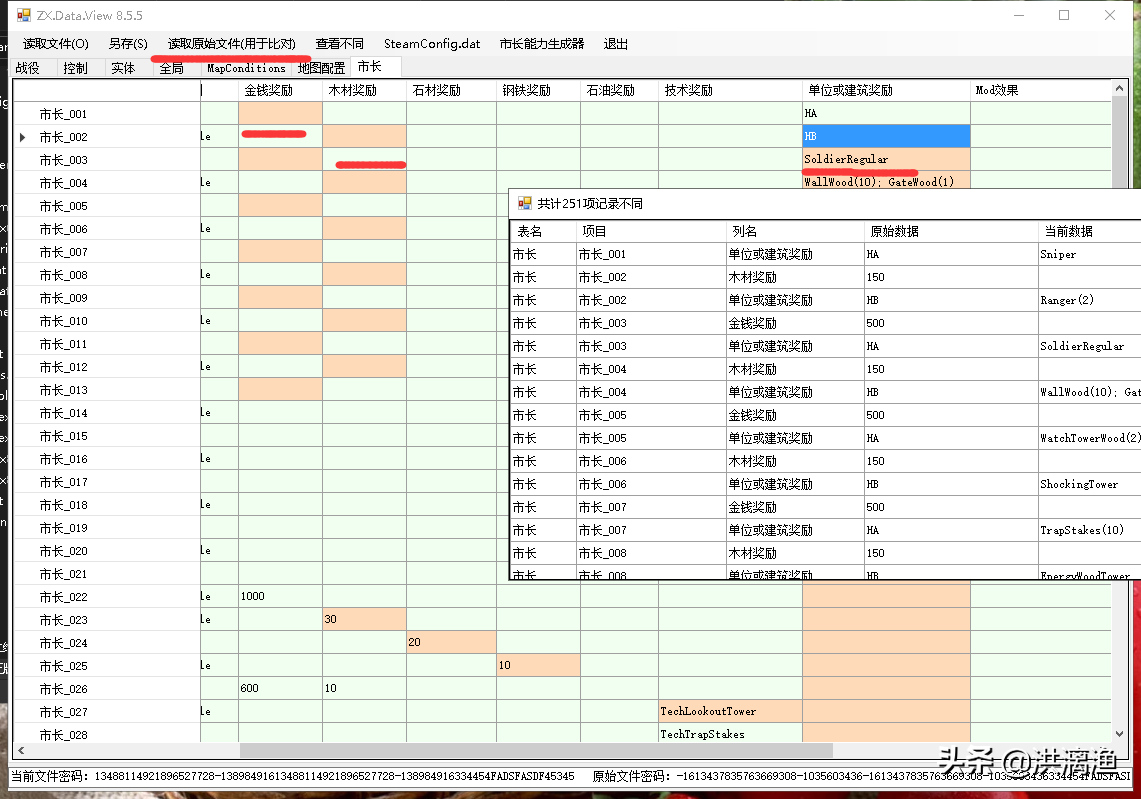This screenshot has height=799, width=1141.
Task: Open the 查看不同 menu item
Action: tap(340, 44)
